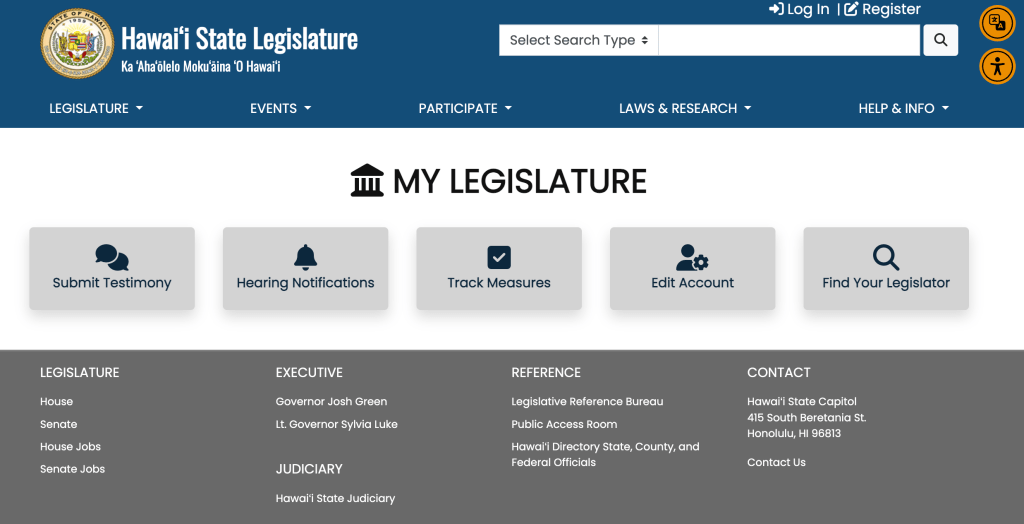This screenshot has height=524, width=1024.
Task: Click the Hawai'i State Legislature title
Action: (240, 39)
